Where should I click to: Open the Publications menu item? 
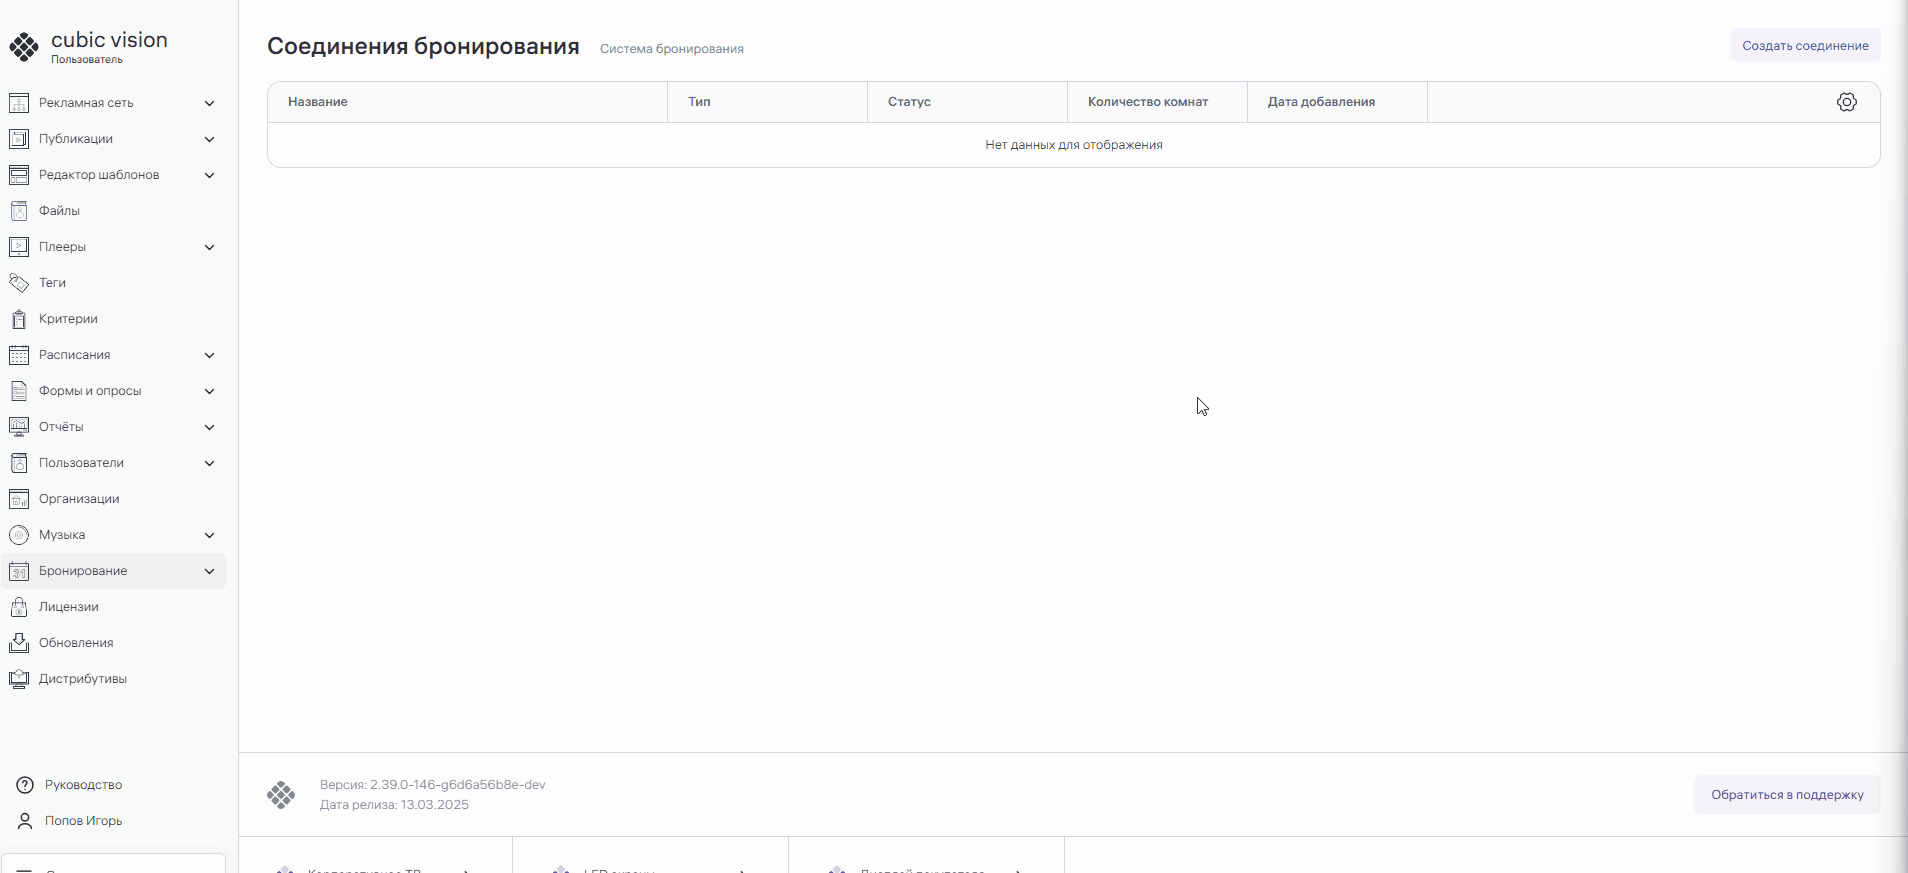click(76, 139)
